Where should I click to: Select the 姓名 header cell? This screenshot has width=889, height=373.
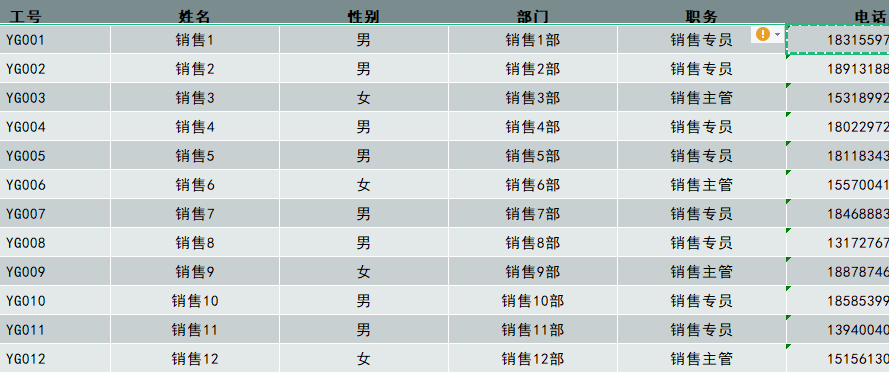tap(194, 12)
